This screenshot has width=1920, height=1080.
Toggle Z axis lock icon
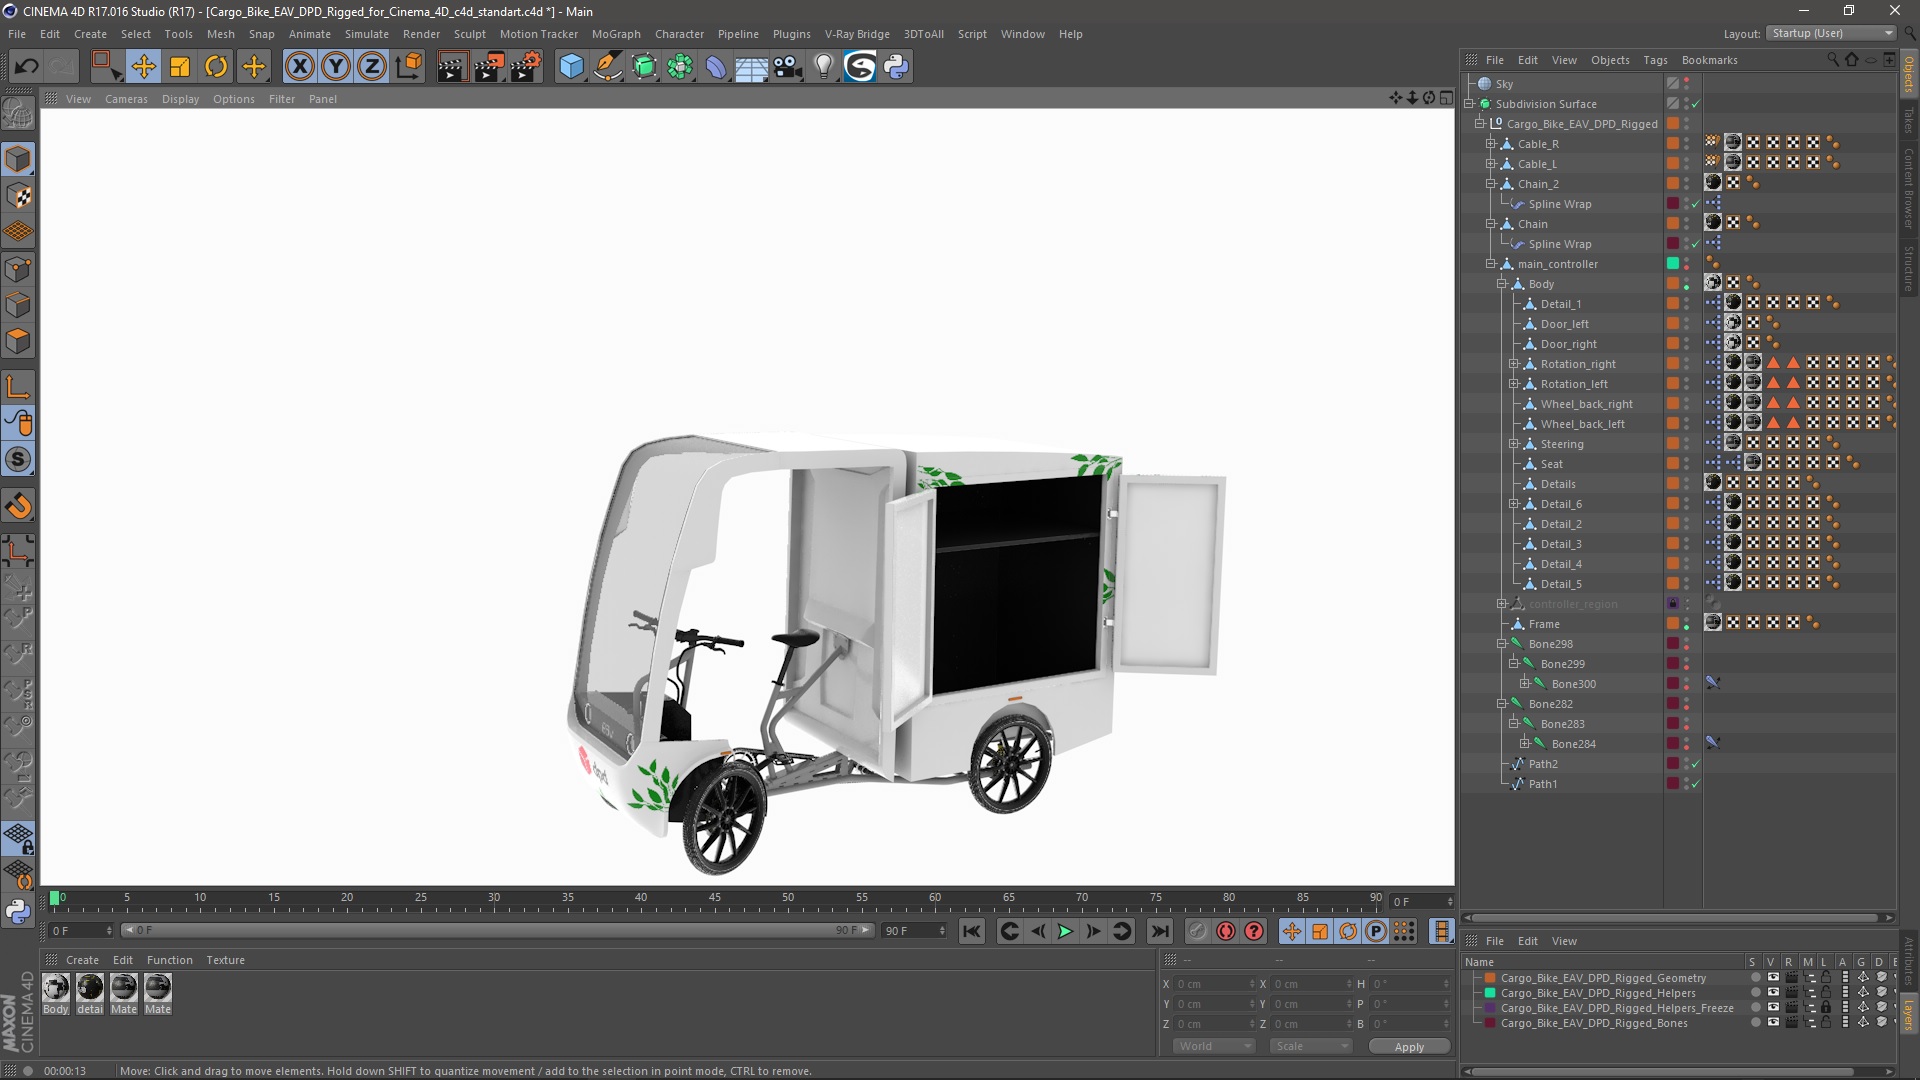point(372,67)
